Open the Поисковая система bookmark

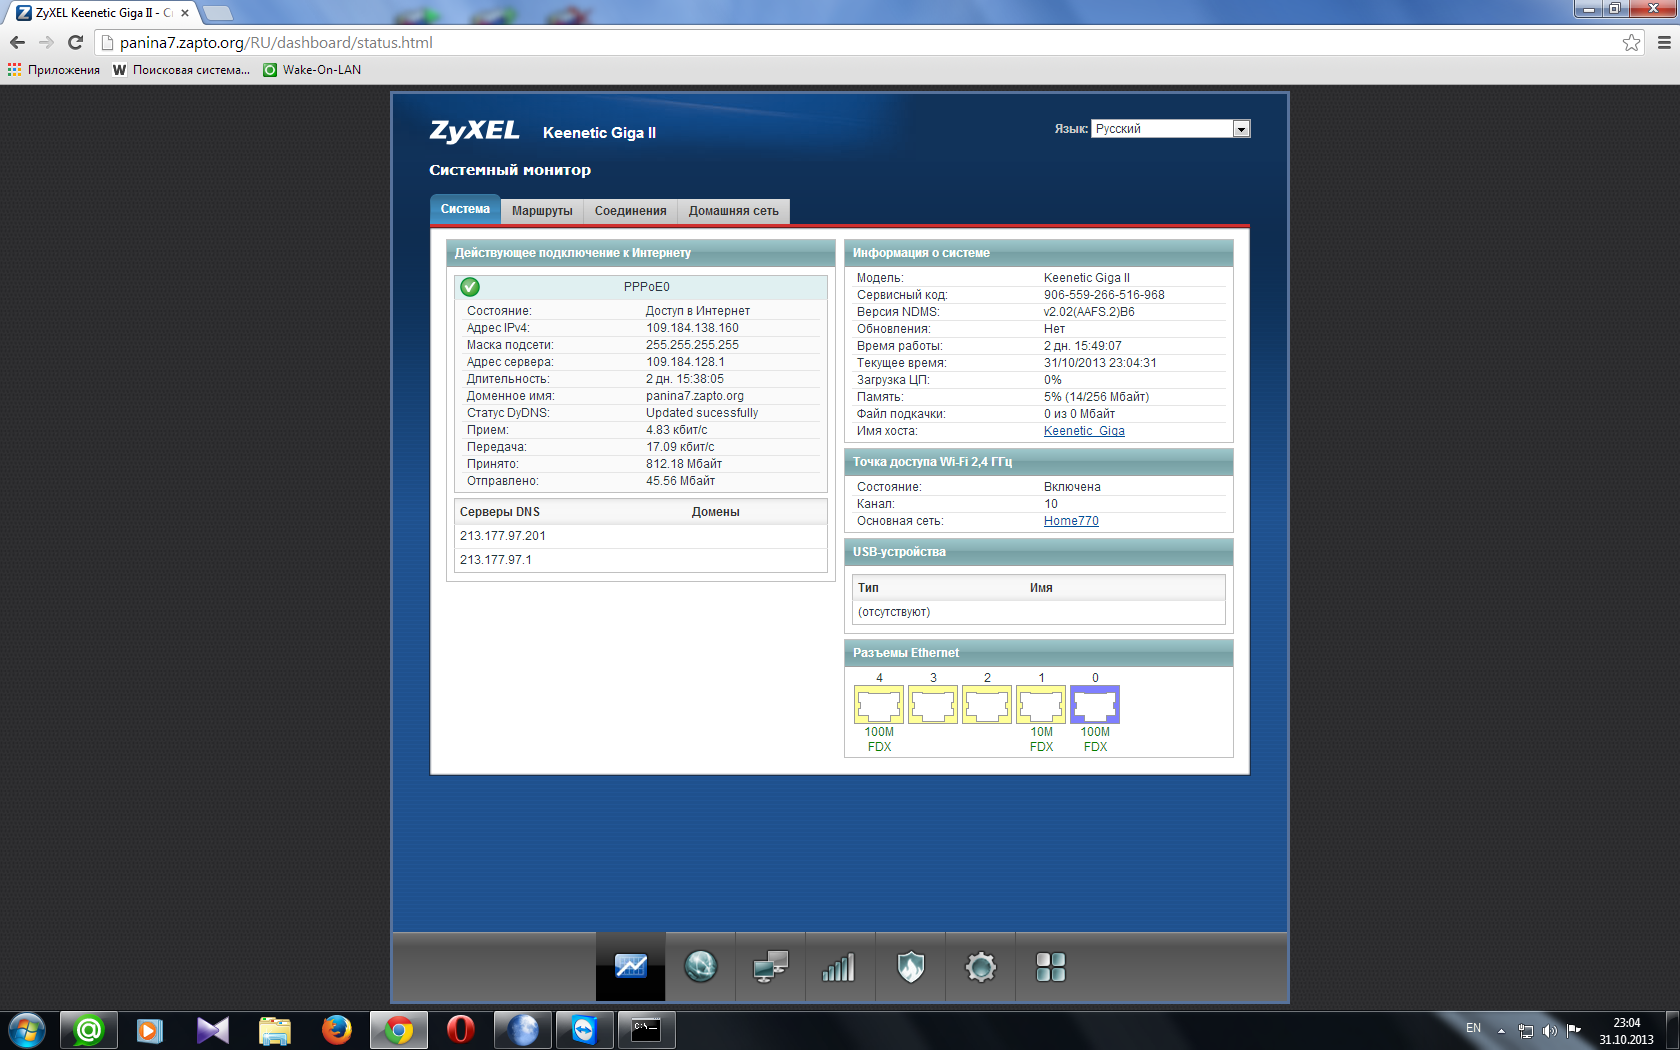tap(181, 70)
